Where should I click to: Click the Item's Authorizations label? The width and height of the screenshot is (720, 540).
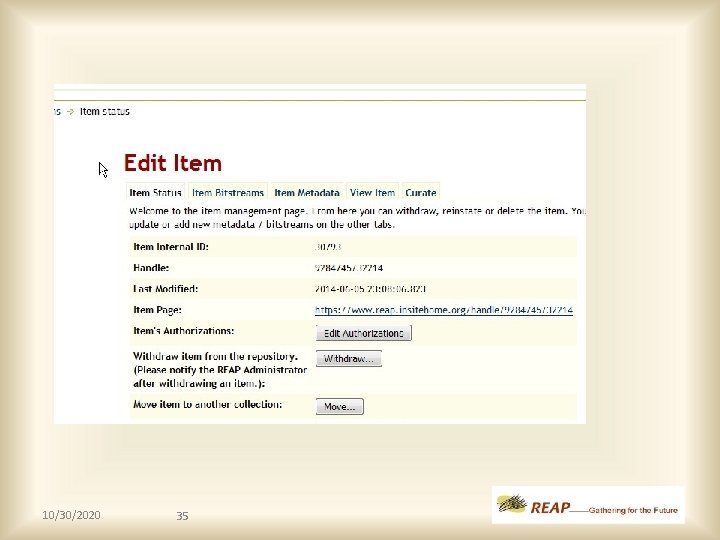184,331
